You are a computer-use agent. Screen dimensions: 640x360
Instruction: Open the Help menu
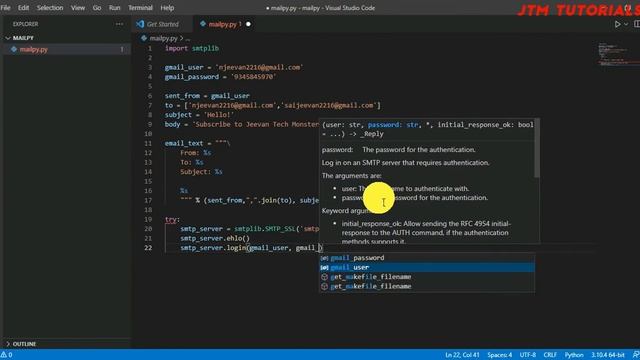click(x=167, y=8)
